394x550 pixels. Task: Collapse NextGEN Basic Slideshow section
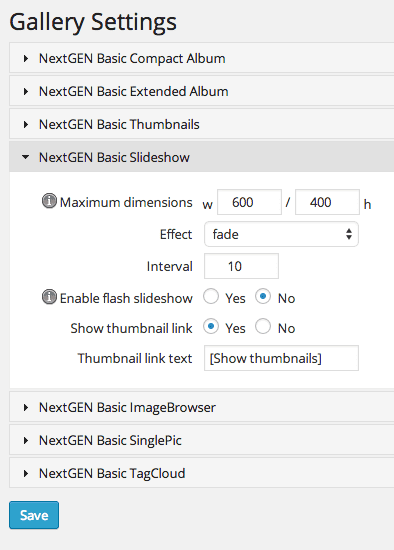202,157
